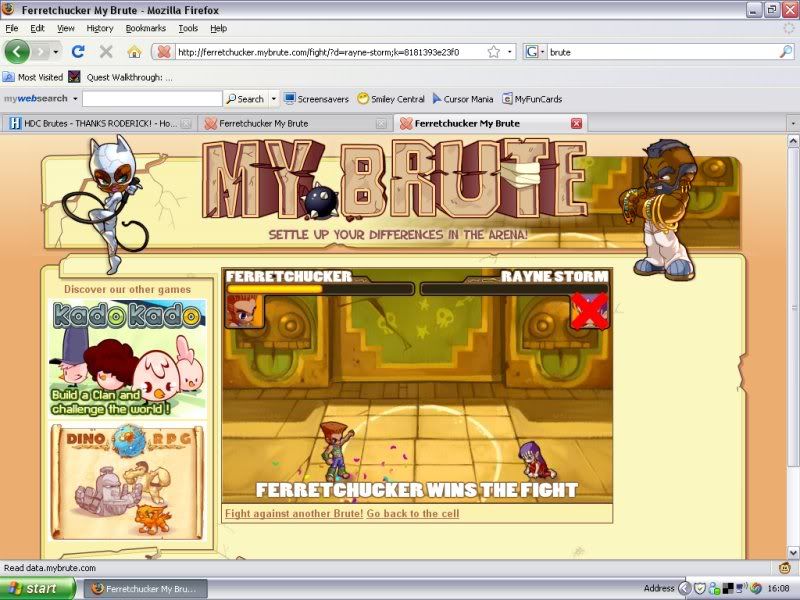The image size is (800, 600).
Task: Click the page scrollbar up arrow
Action: [x=793, y=140]
